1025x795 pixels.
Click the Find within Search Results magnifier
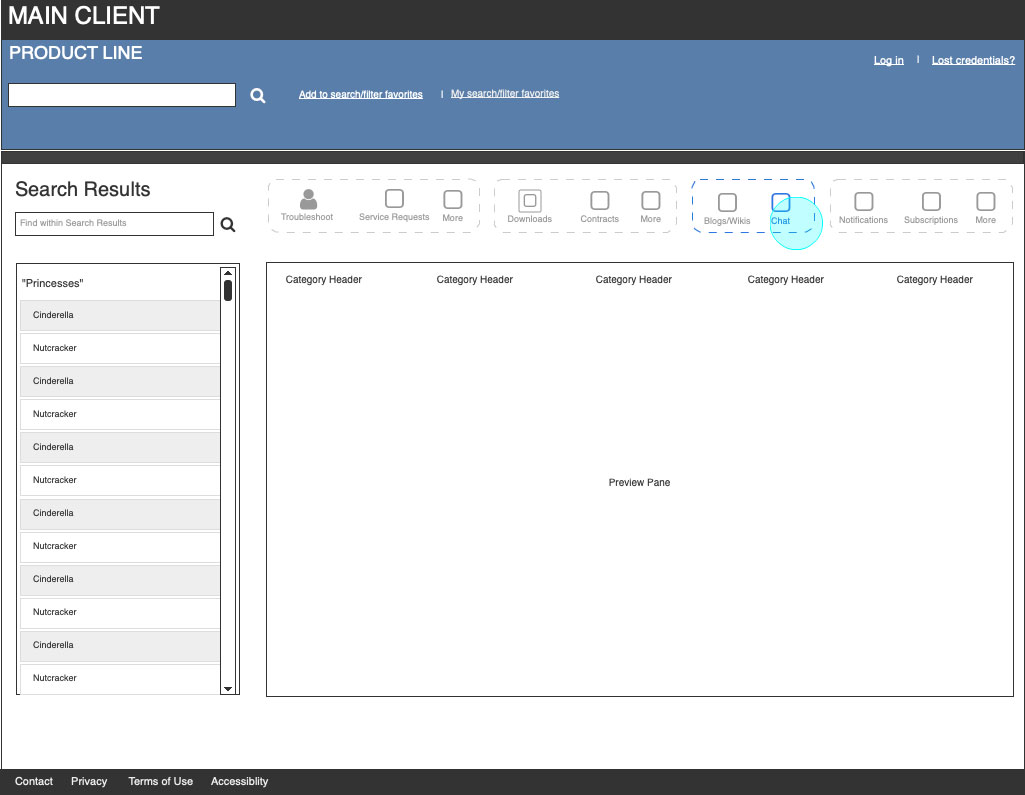point(228,225)
